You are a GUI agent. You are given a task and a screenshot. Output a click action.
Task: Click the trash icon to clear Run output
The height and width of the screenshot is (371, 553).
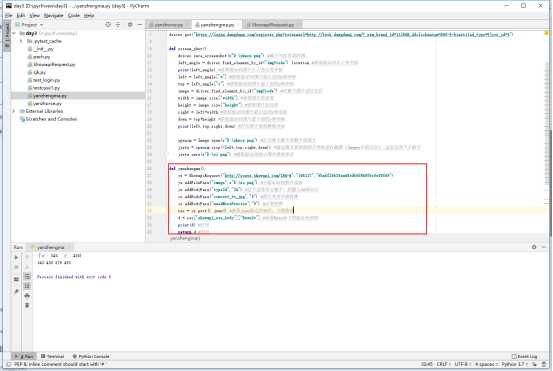coord(27,305)
